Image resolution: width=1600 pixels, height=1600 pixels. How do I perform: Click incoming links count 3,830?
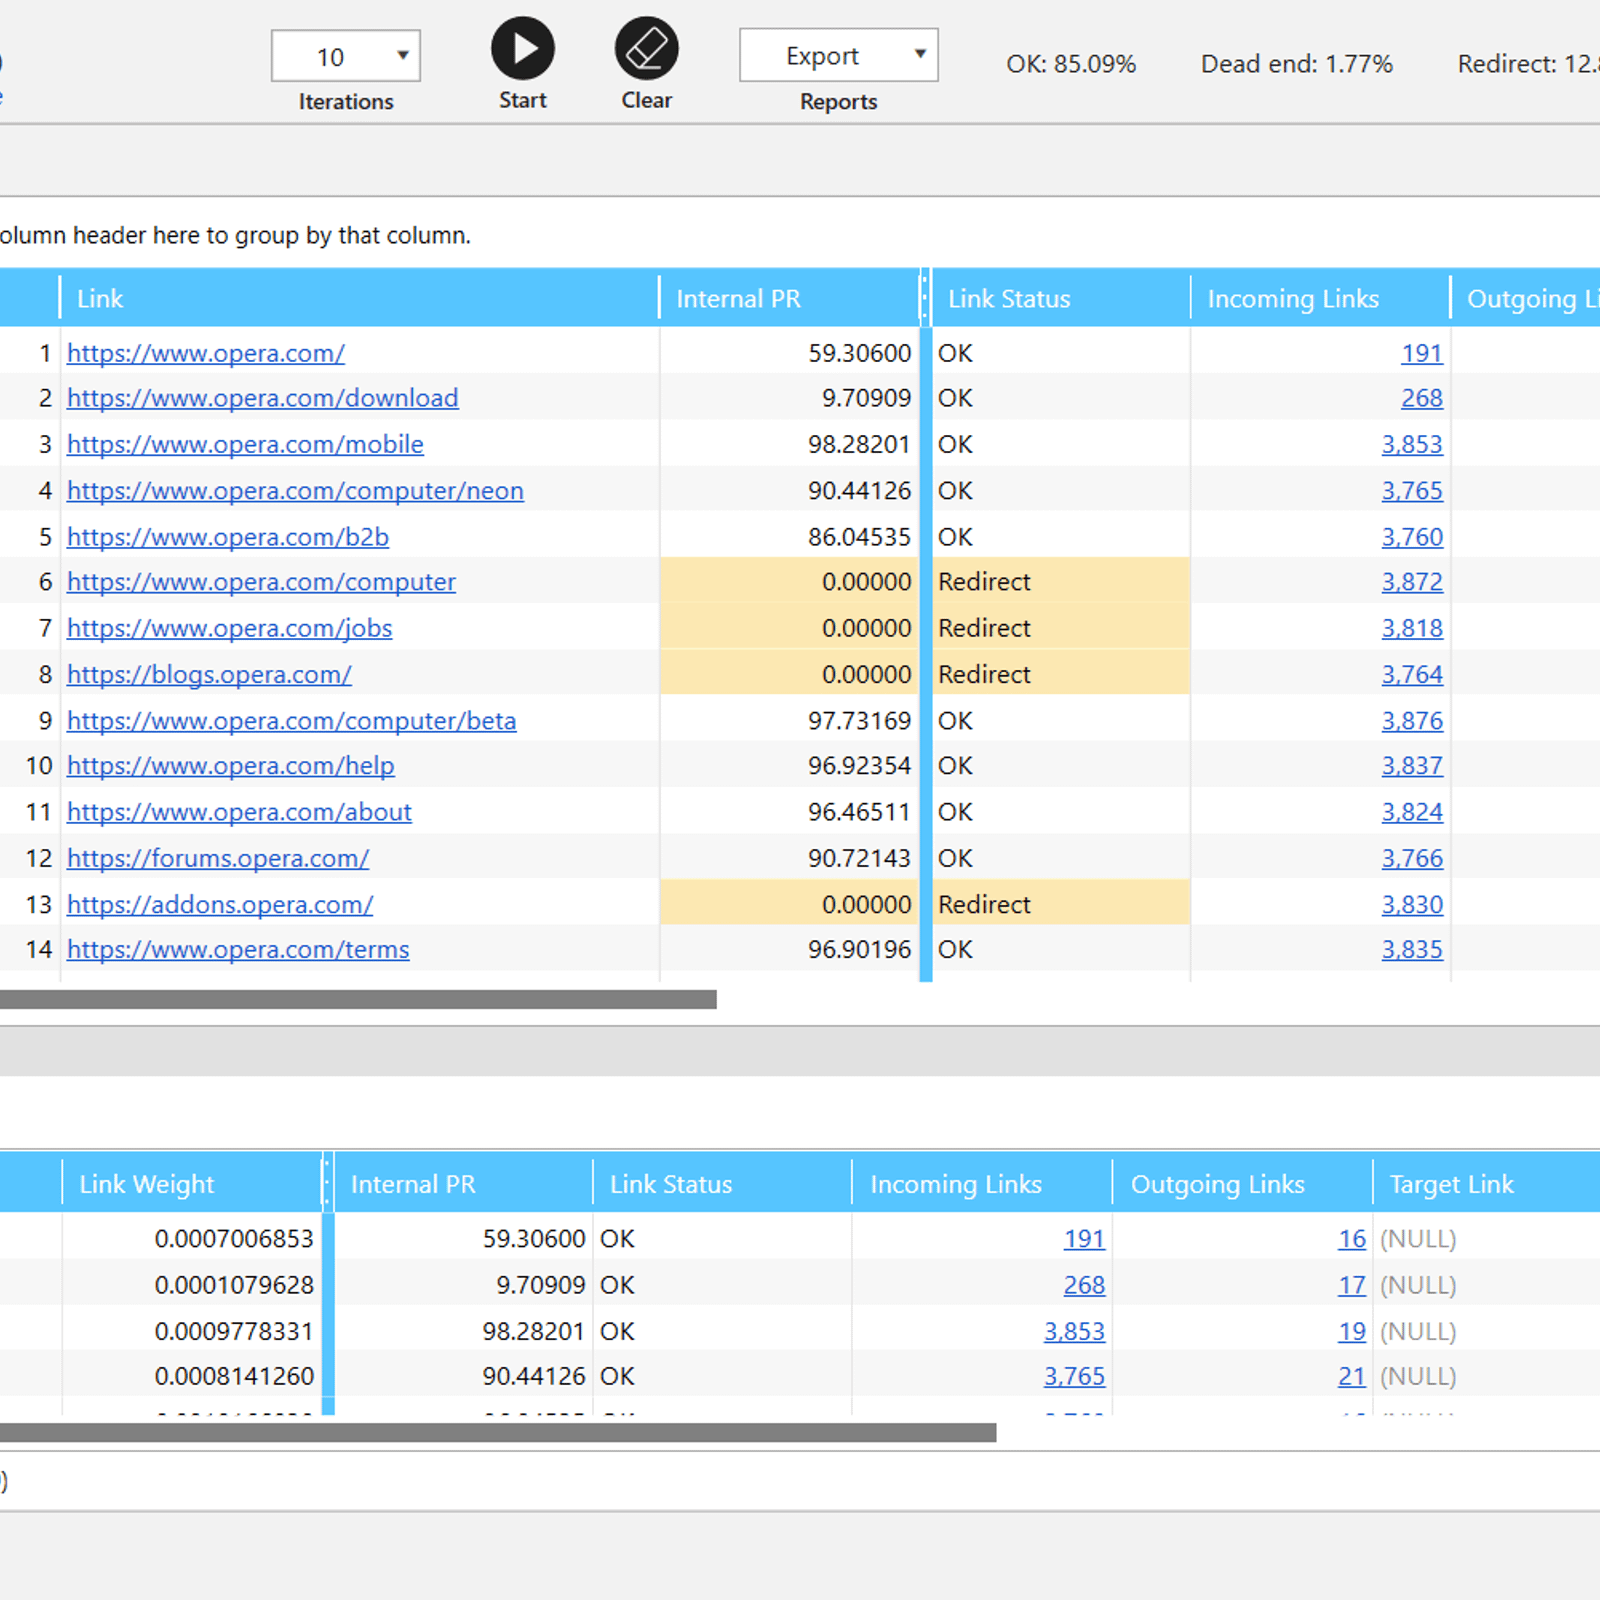click(1412, 904)
